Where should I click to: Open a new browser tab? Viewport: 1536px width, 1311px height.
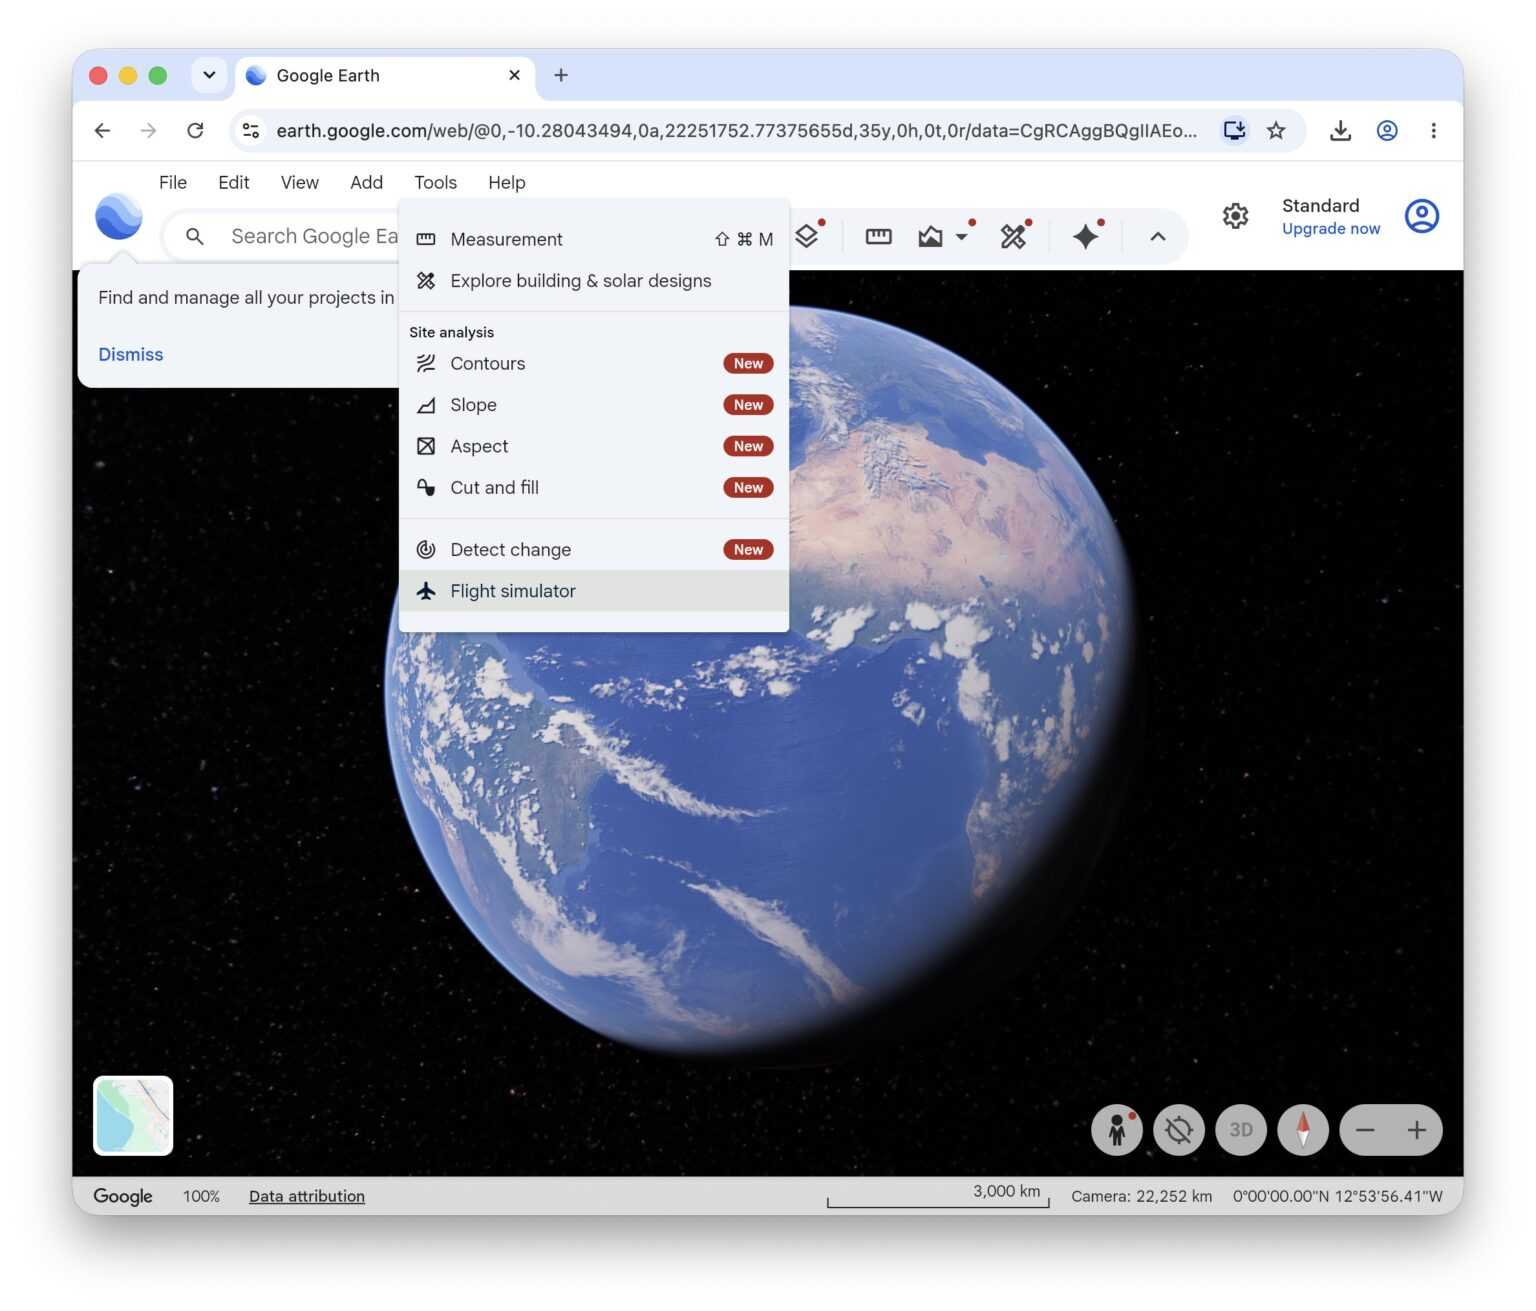pyautogui.click(x=561, y=75)
